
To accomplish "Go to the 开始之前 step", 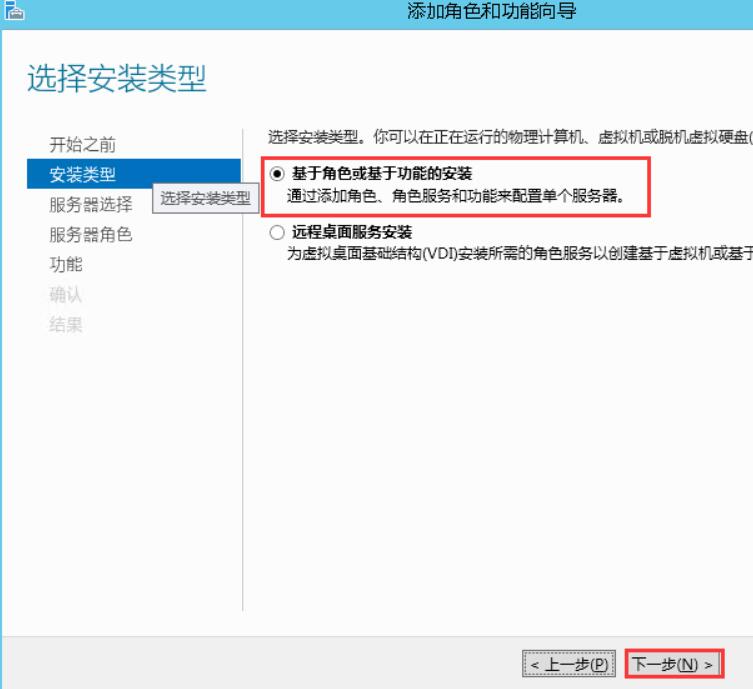I will pyautogui.click(x=83, y=145).
